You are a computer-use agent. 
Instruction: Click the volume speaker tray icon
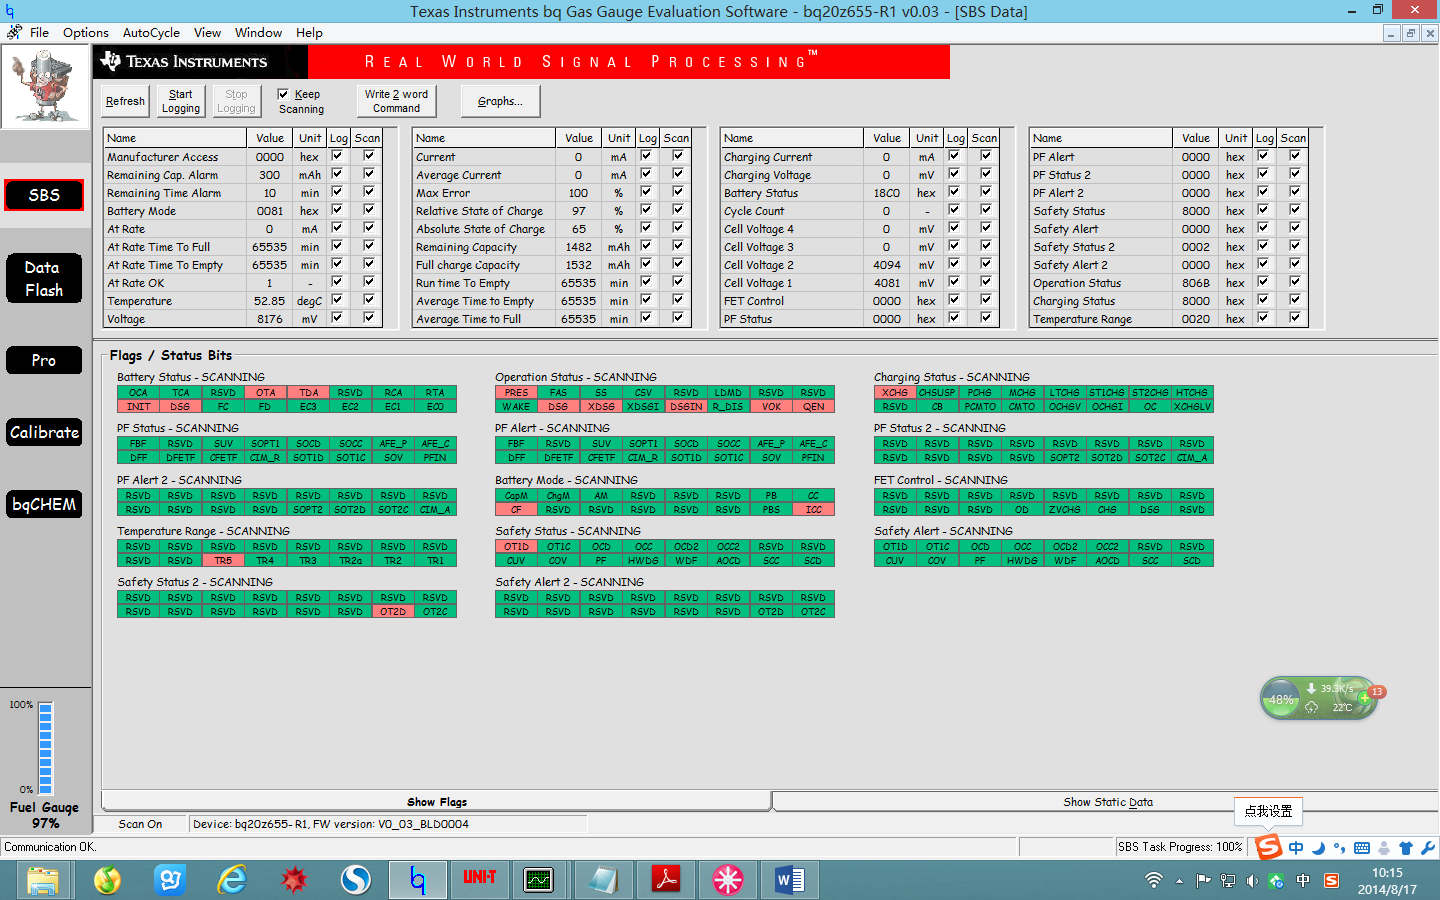pos(1252,881)
